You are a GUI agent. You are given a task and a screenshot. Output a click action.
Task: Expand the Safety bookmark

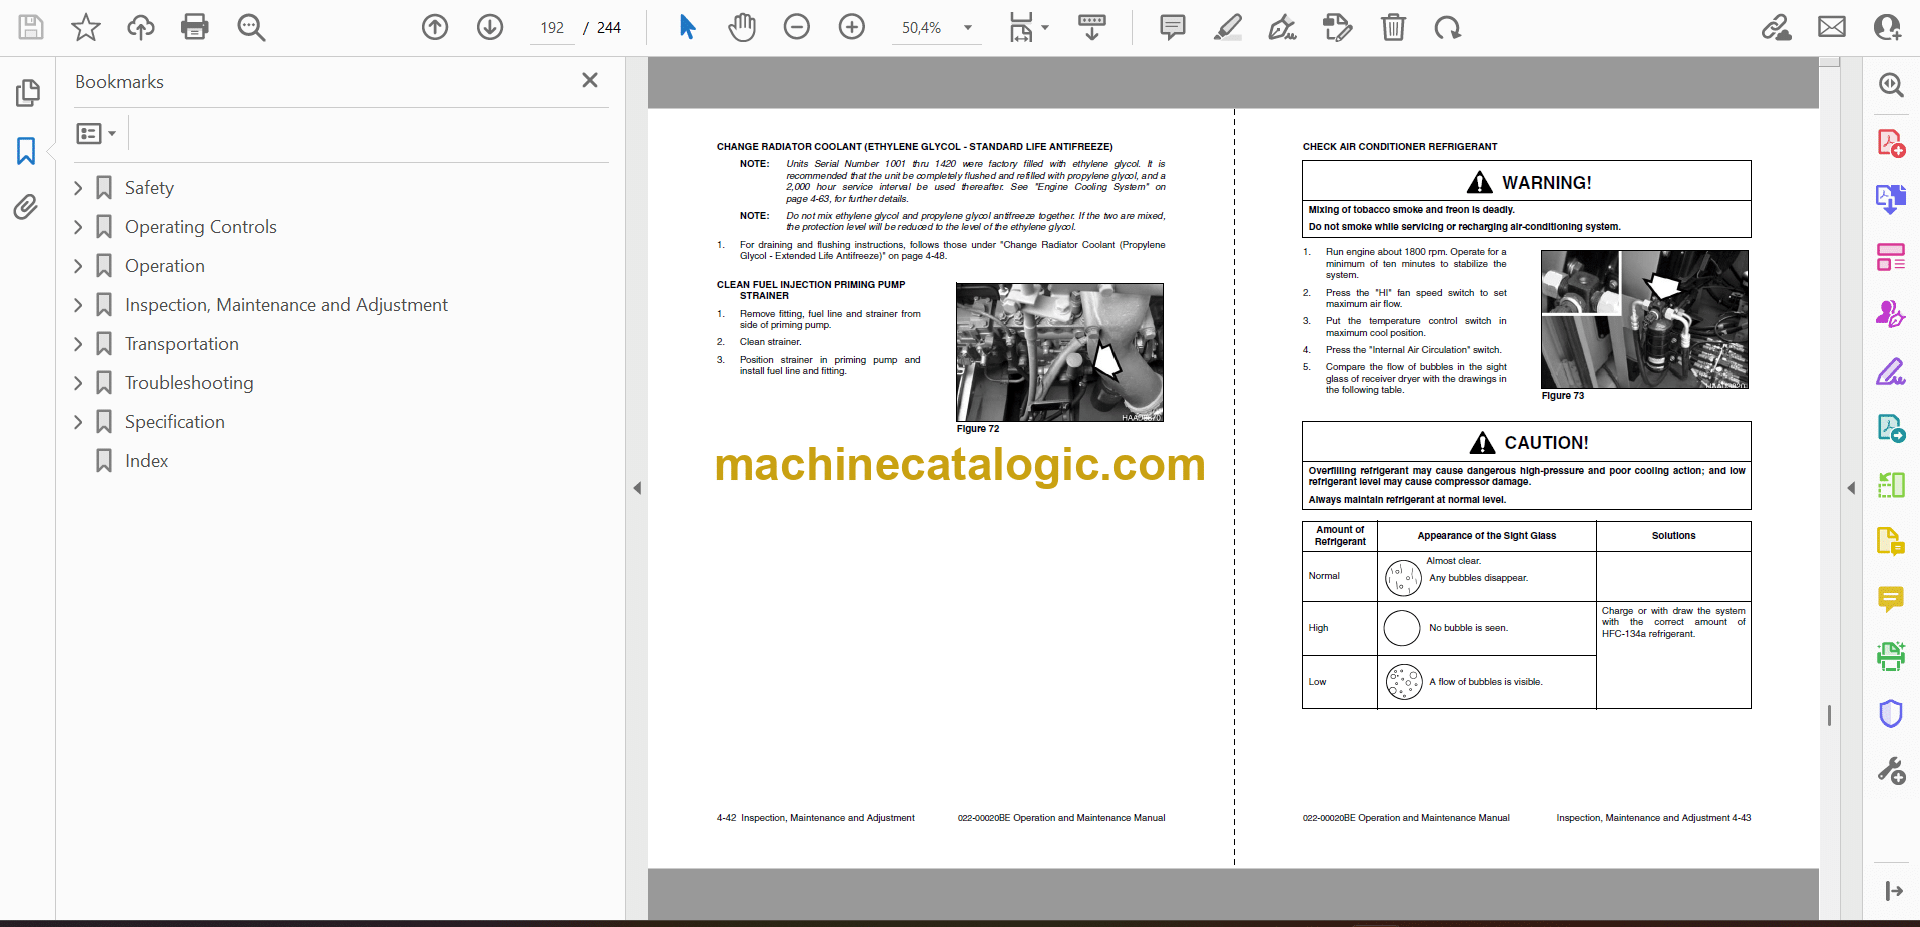coord(78,188)
